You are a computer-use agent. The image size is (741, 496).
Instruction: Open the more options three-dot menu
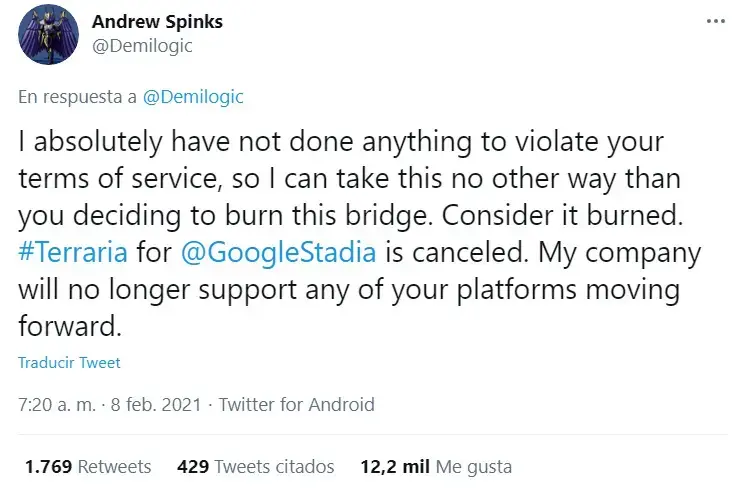coord(714,21)
